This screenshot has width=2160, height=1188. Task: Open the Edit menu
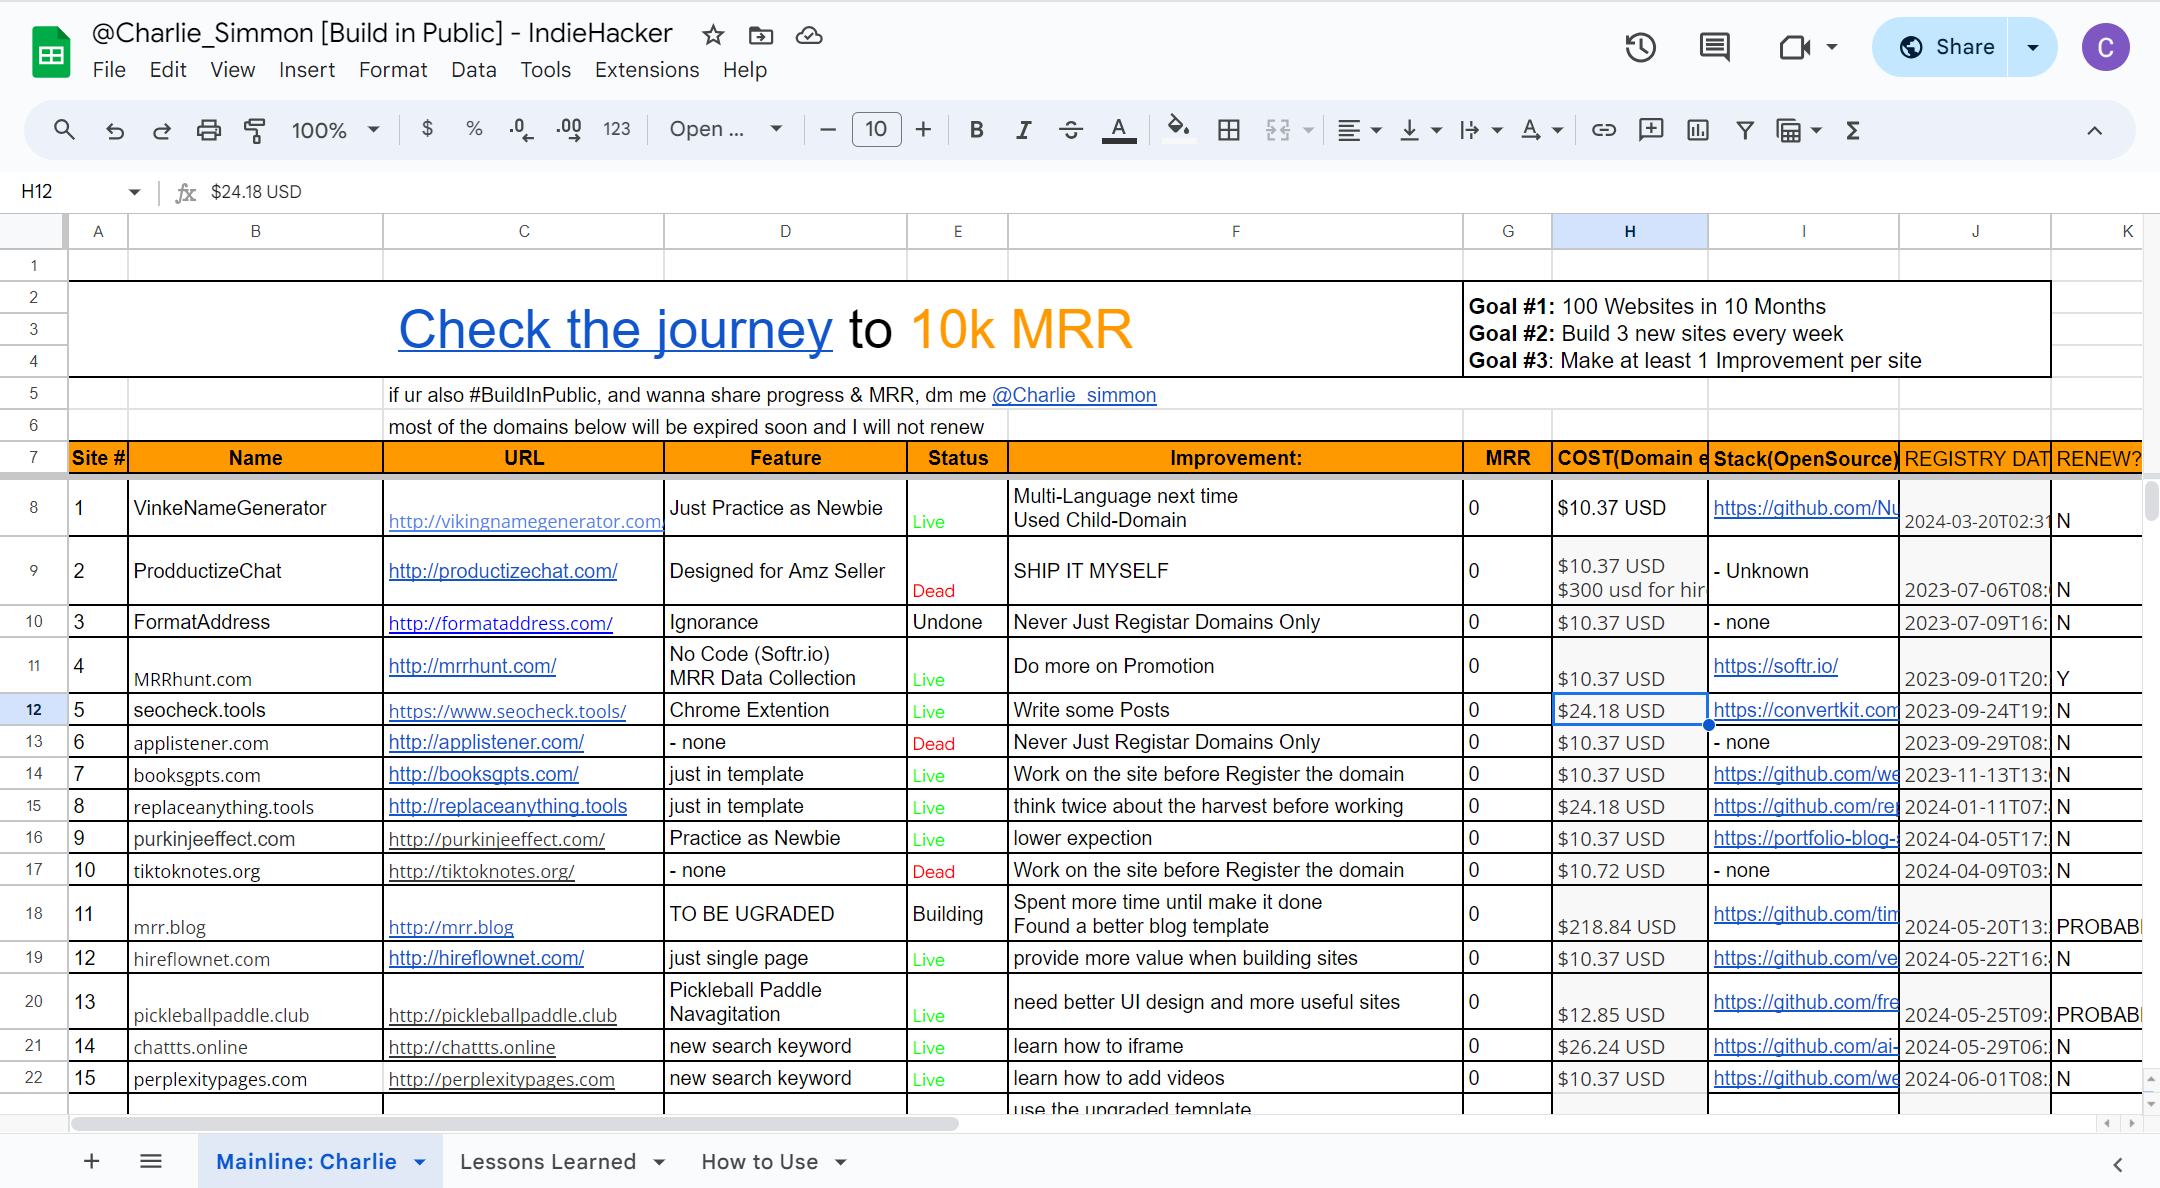(x=168, y=70)
